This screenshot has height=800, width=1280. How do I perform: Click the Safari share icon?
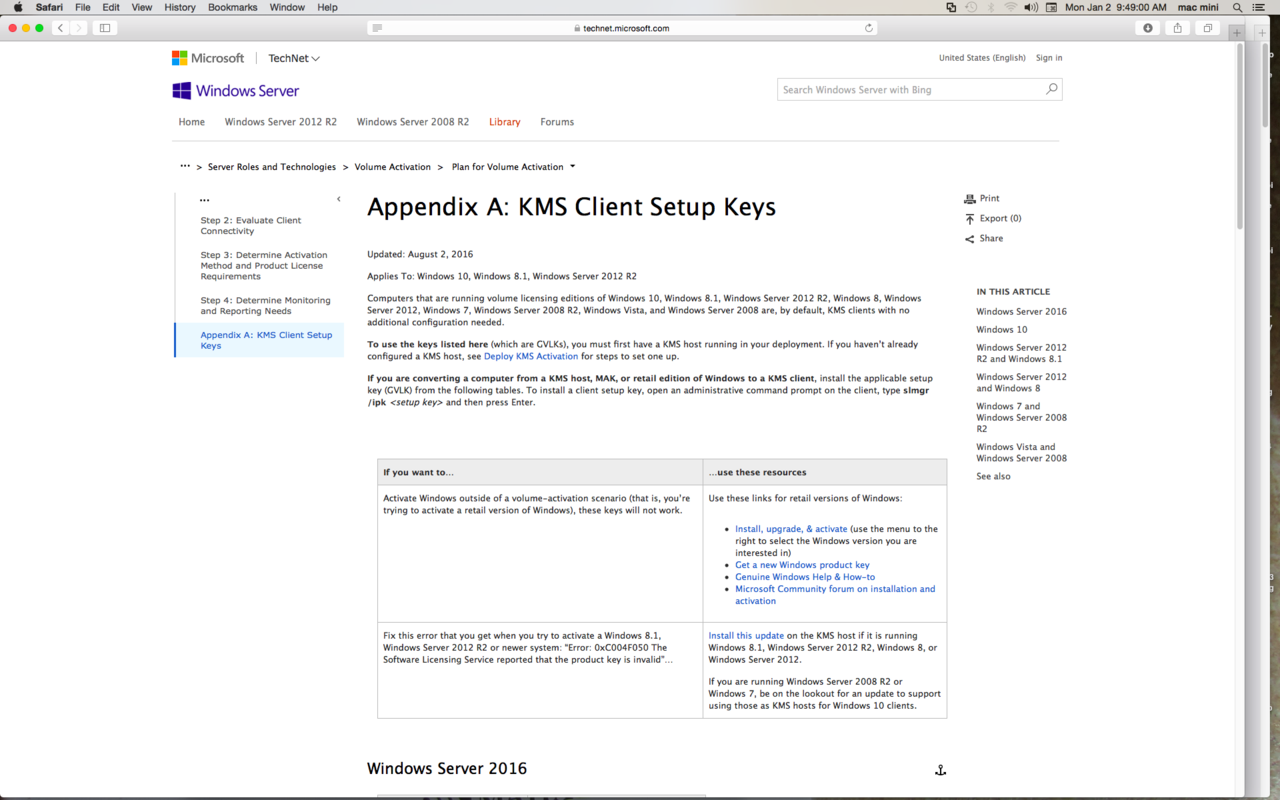pyautogui.click(x=1178, y=28)
